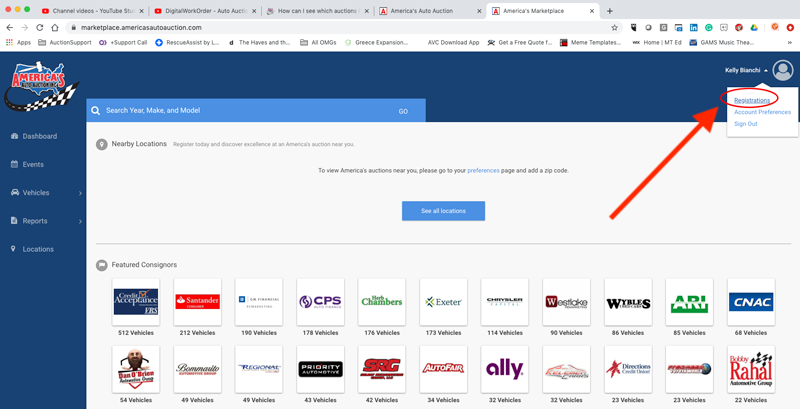Click the America's Auto Auction logo

(x=41, y=86)
